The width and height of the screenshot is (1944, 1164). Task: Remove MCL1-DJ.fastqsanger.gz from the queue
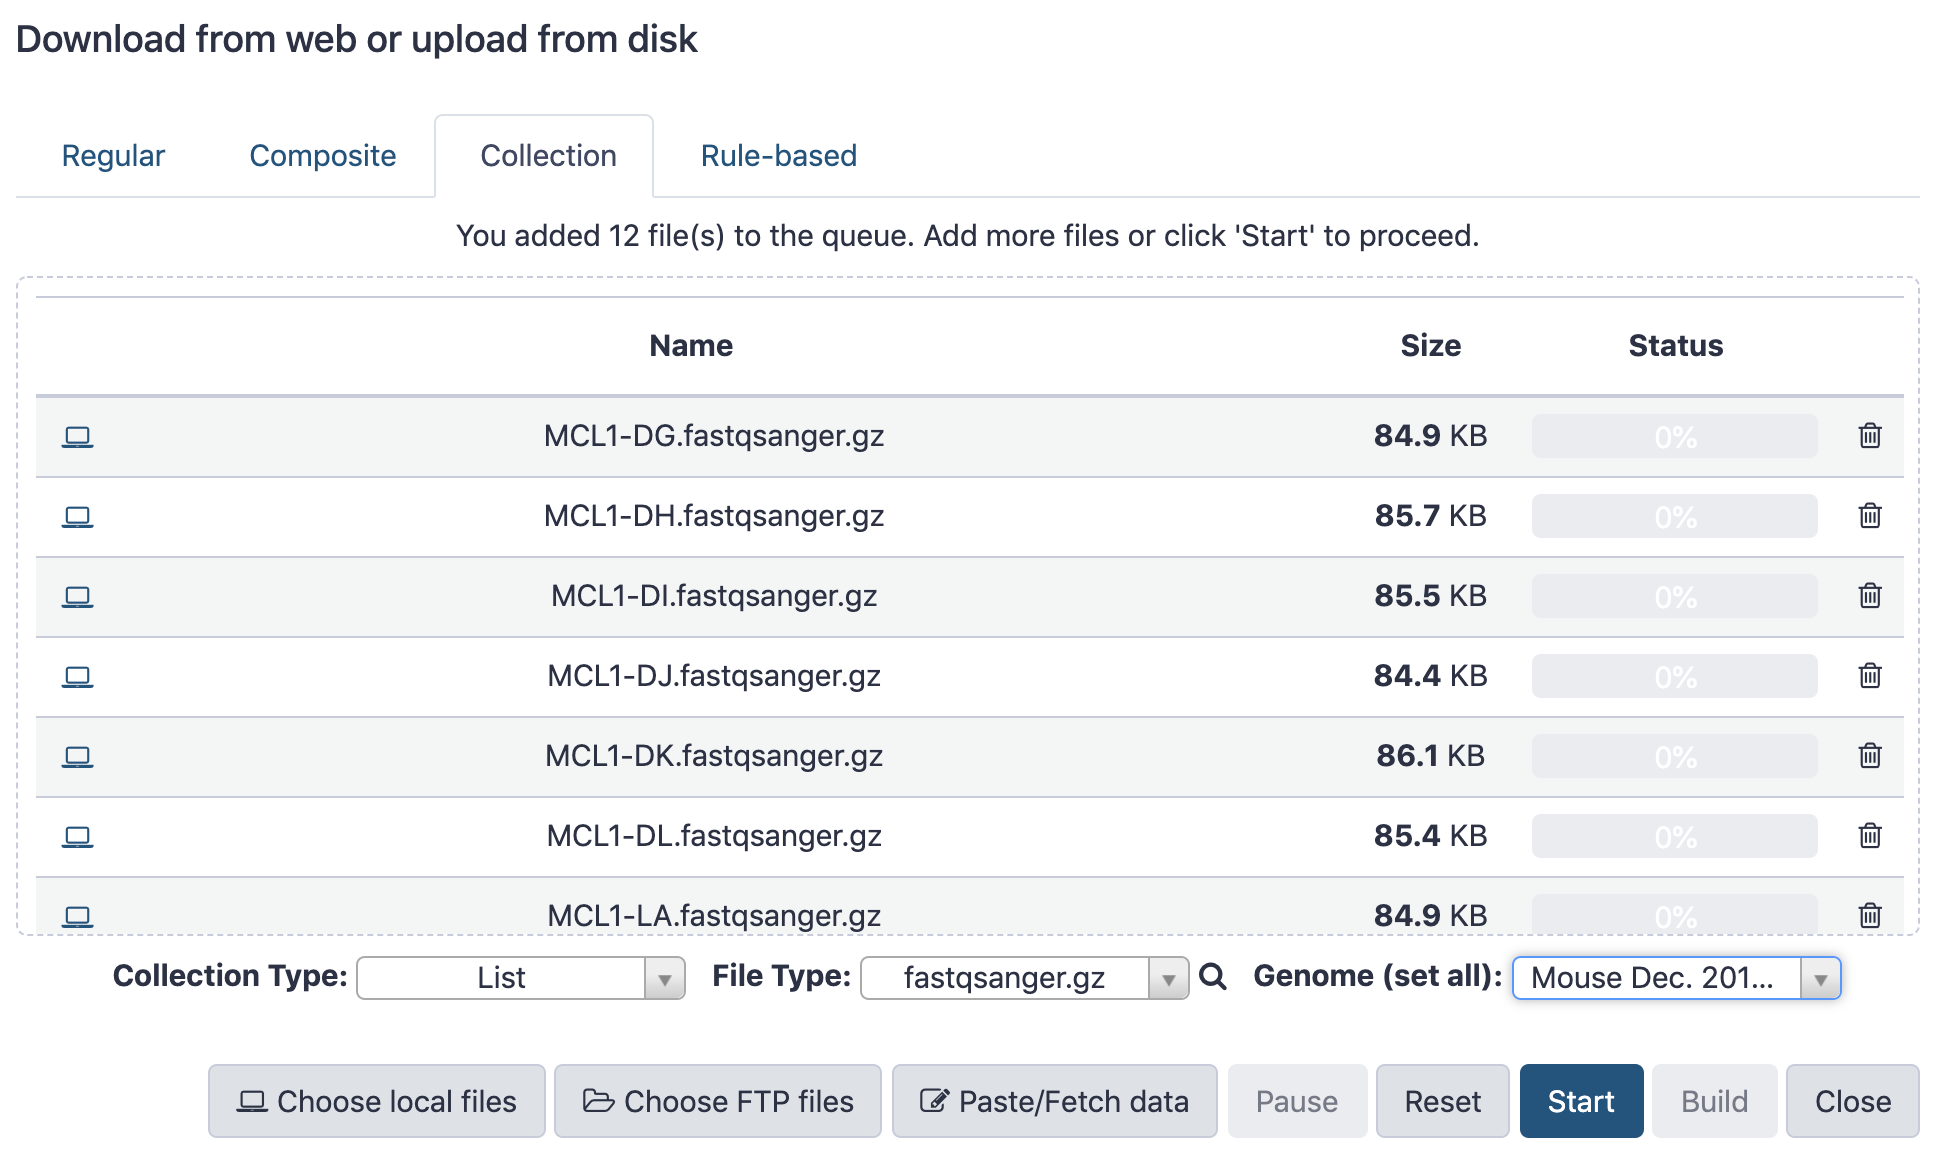click(x=1869, y=676)
